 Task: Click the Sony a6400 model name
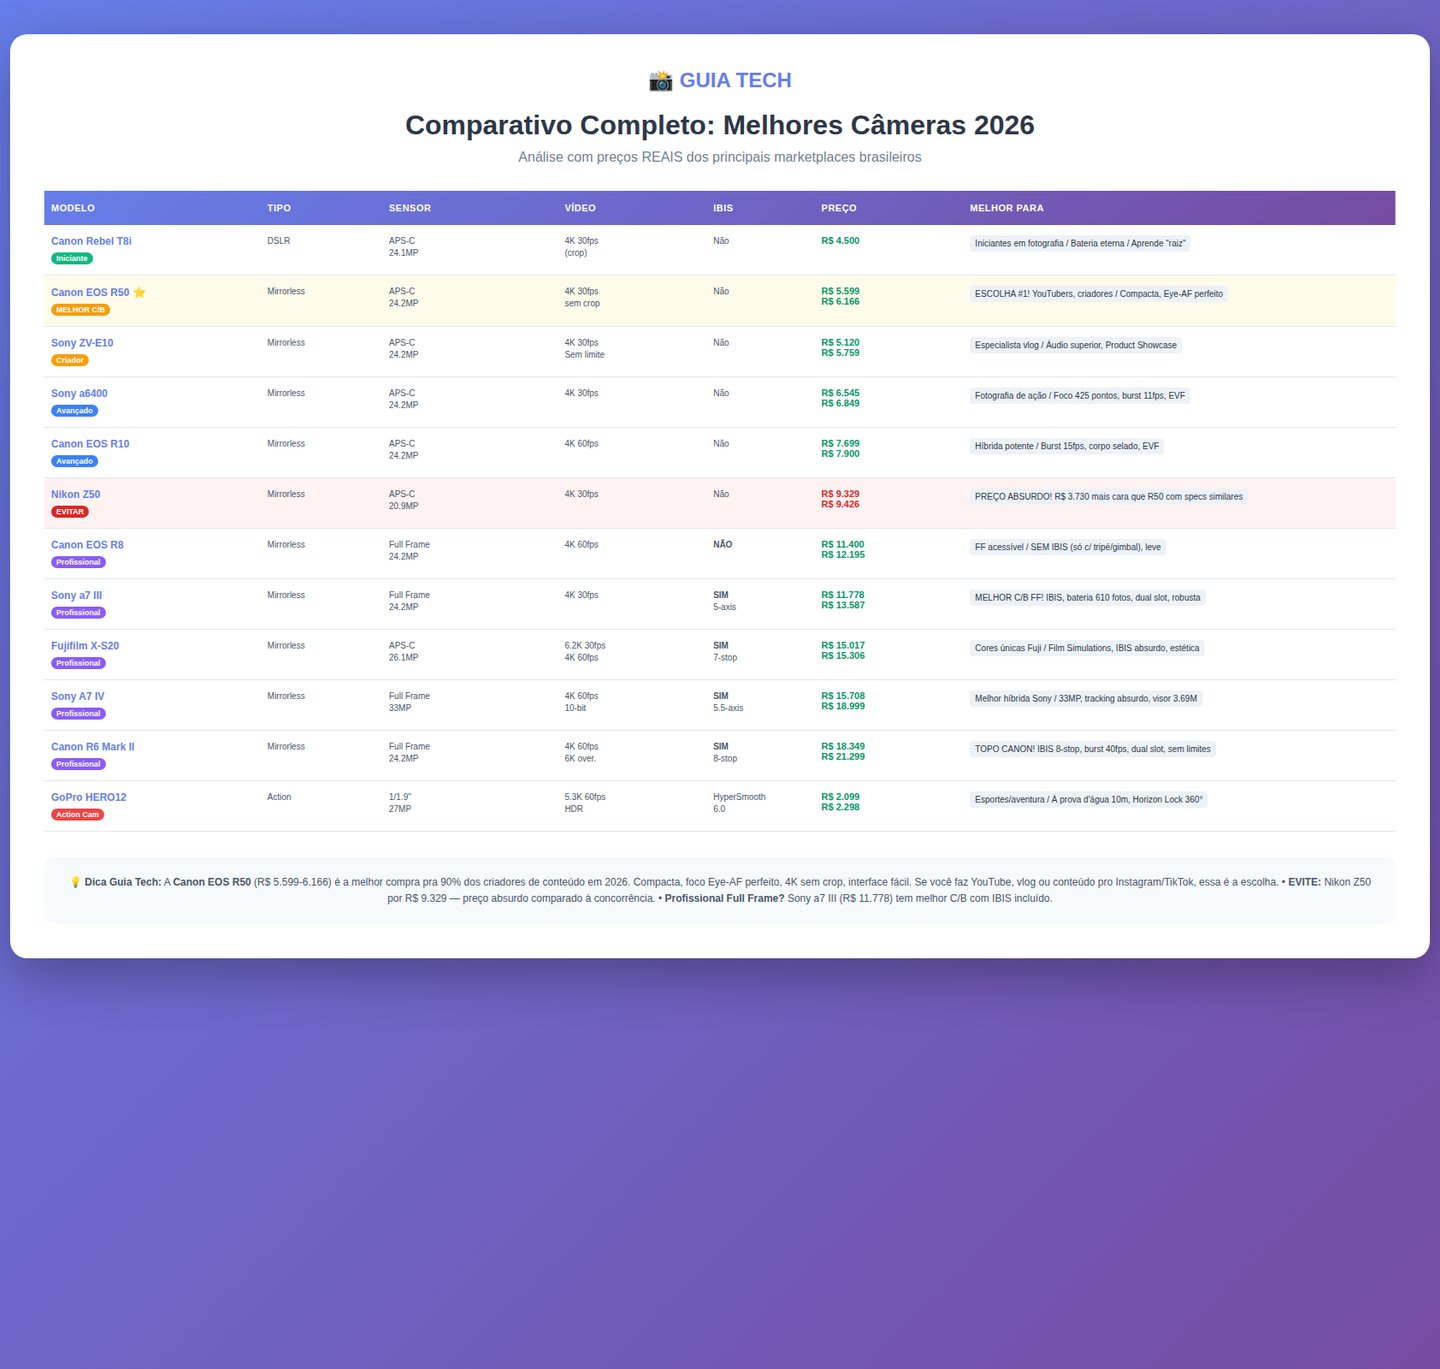click(x=79, y=393)
